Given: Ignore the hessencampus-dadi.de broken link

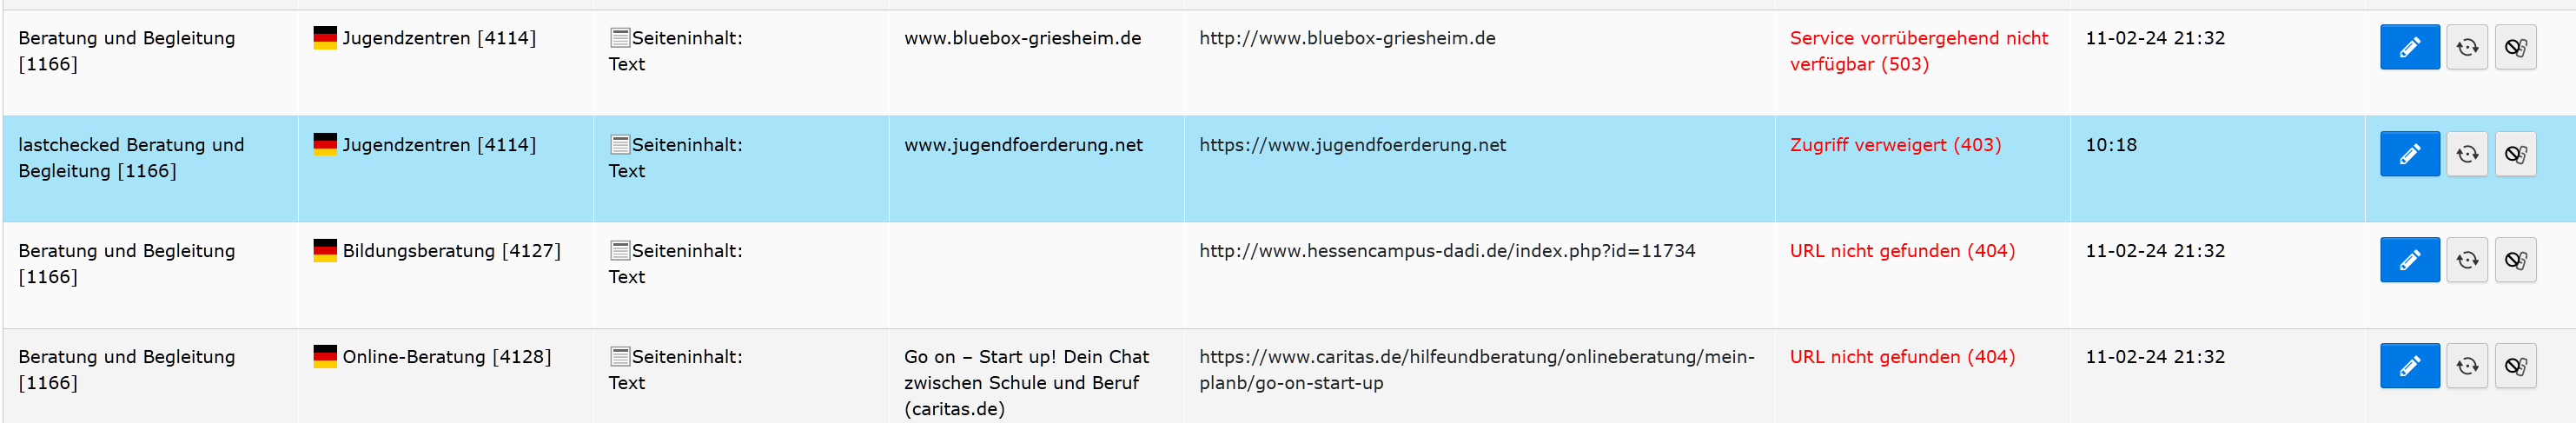Looking at the screenshot, I should [x=2515, y=260].
